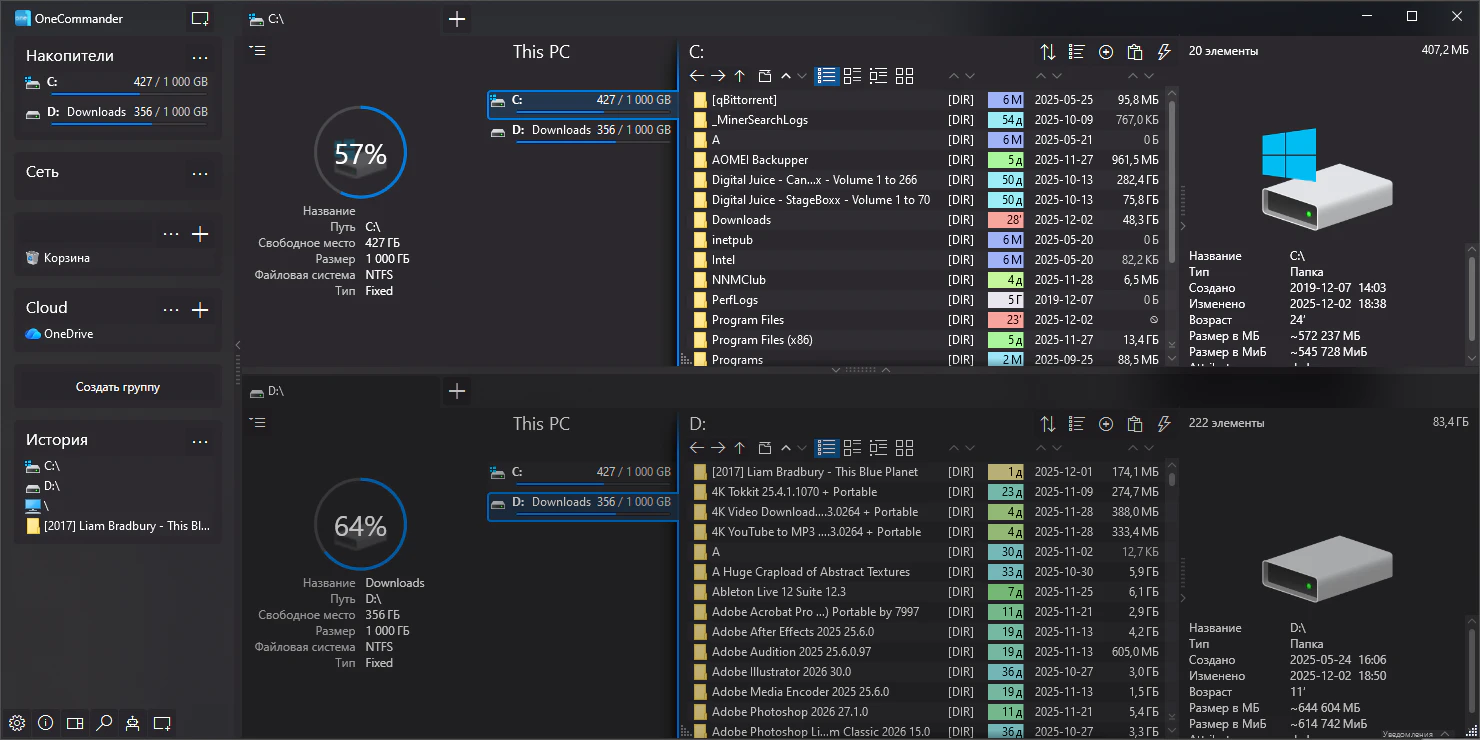Navigate back in the D: pane
The height and width of the screenshot is (740, 1480).
[697, 448]
